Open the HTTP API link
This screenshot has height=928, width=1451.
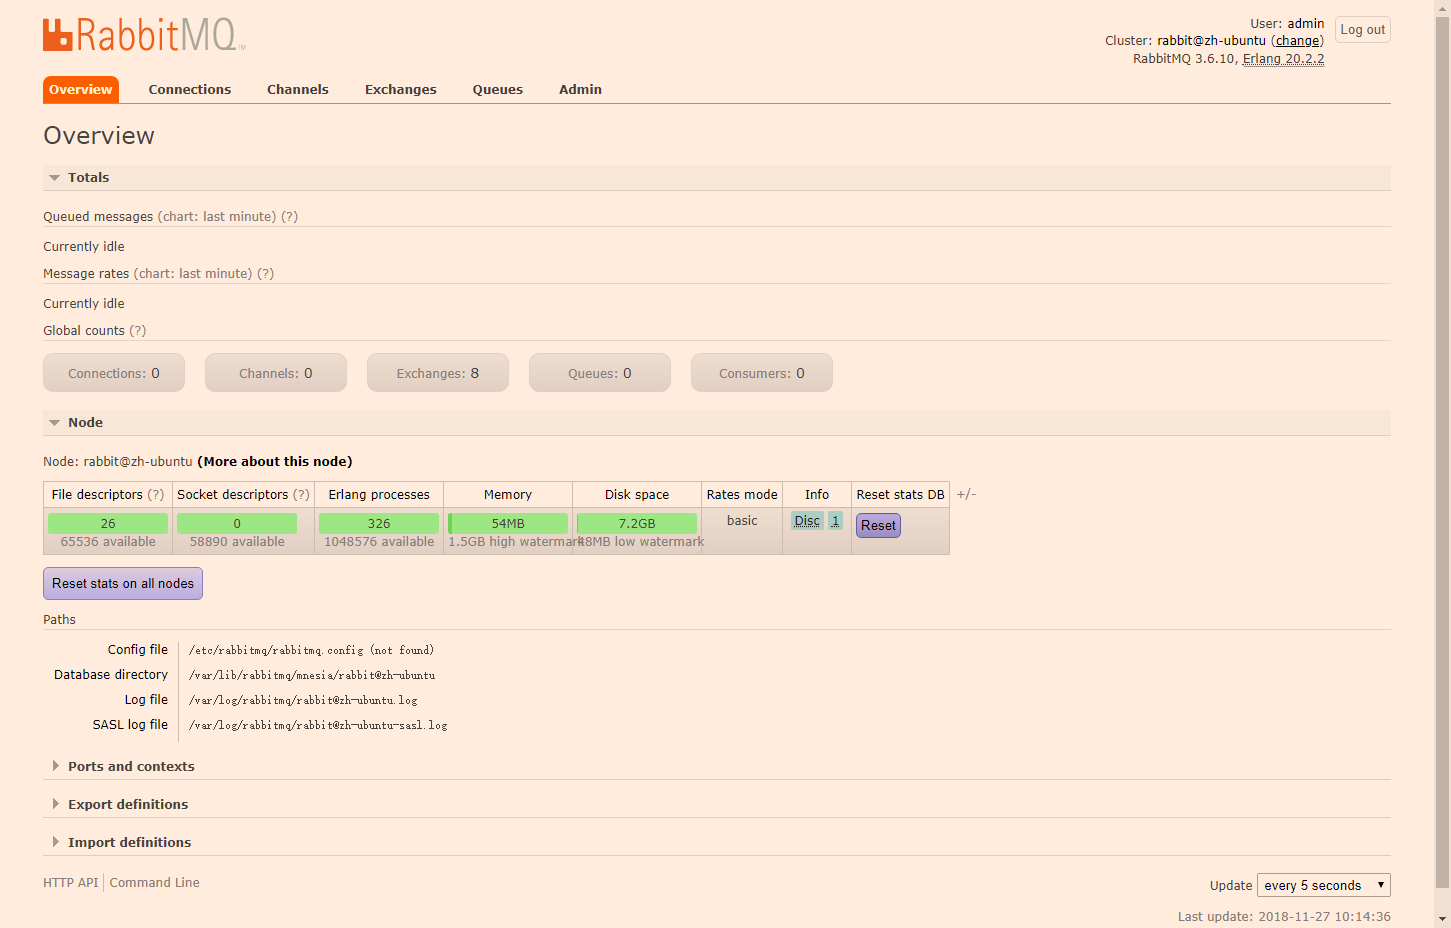[x=71, y=882]
